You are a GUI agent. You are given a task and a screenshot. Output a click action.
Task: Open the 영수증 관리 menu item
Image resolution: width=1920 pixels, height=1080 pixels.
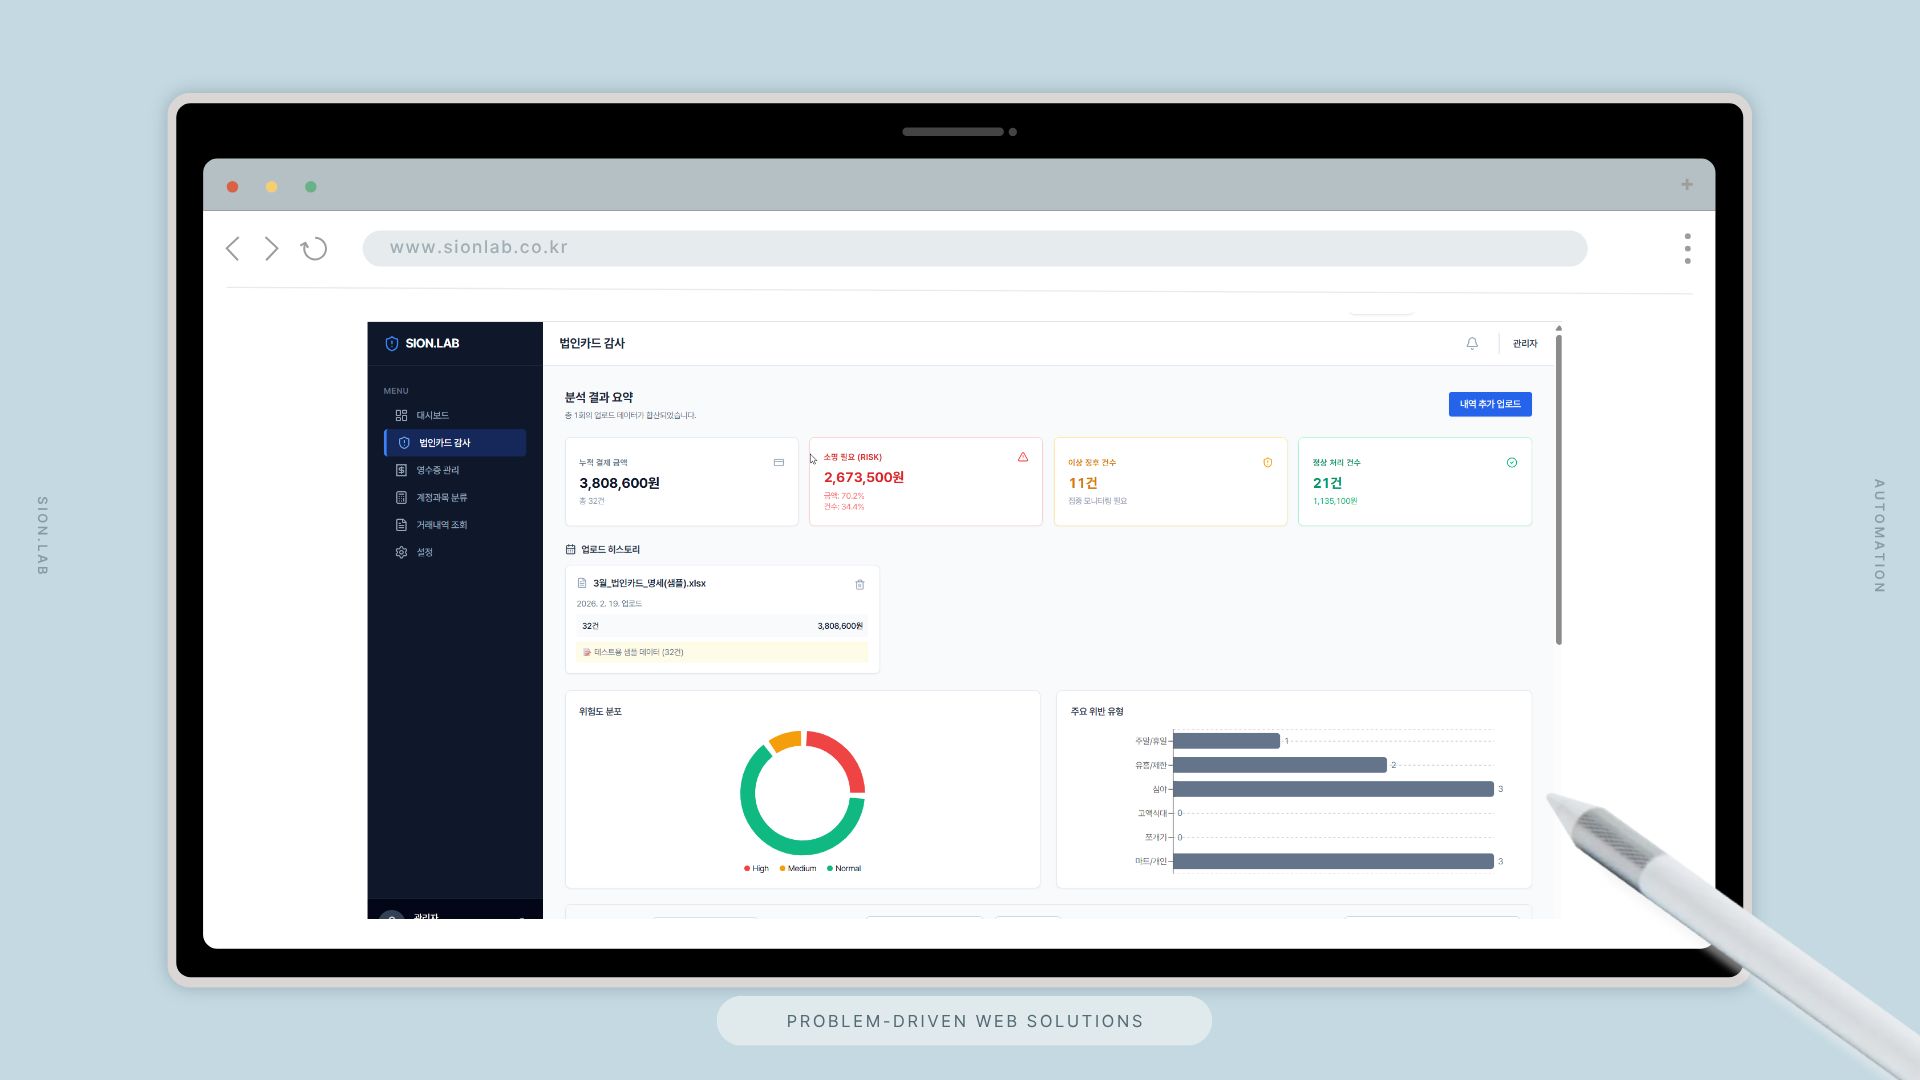click(x=437, y=470)
